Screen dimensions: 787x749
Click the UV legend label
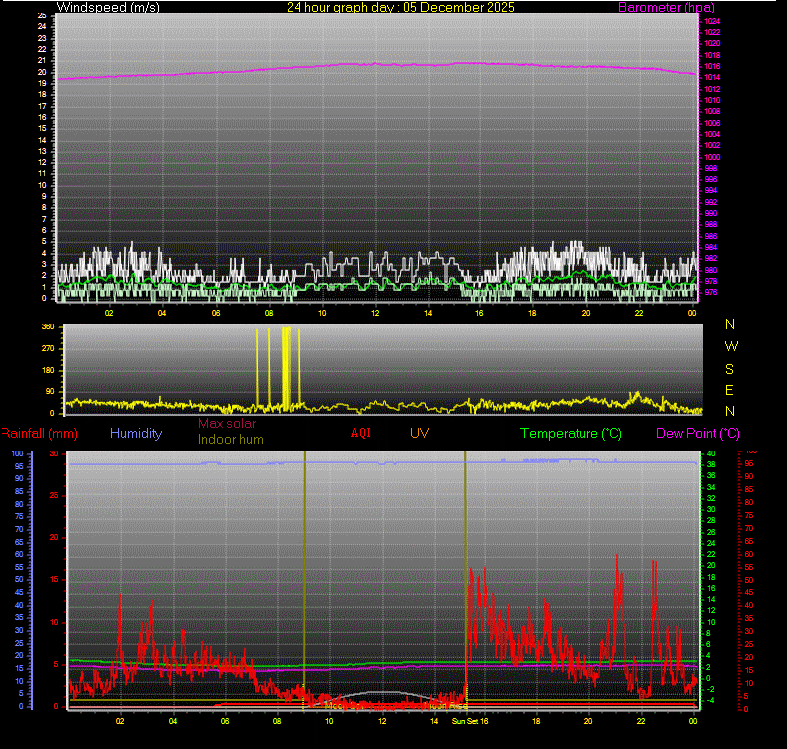coord(419,433)
